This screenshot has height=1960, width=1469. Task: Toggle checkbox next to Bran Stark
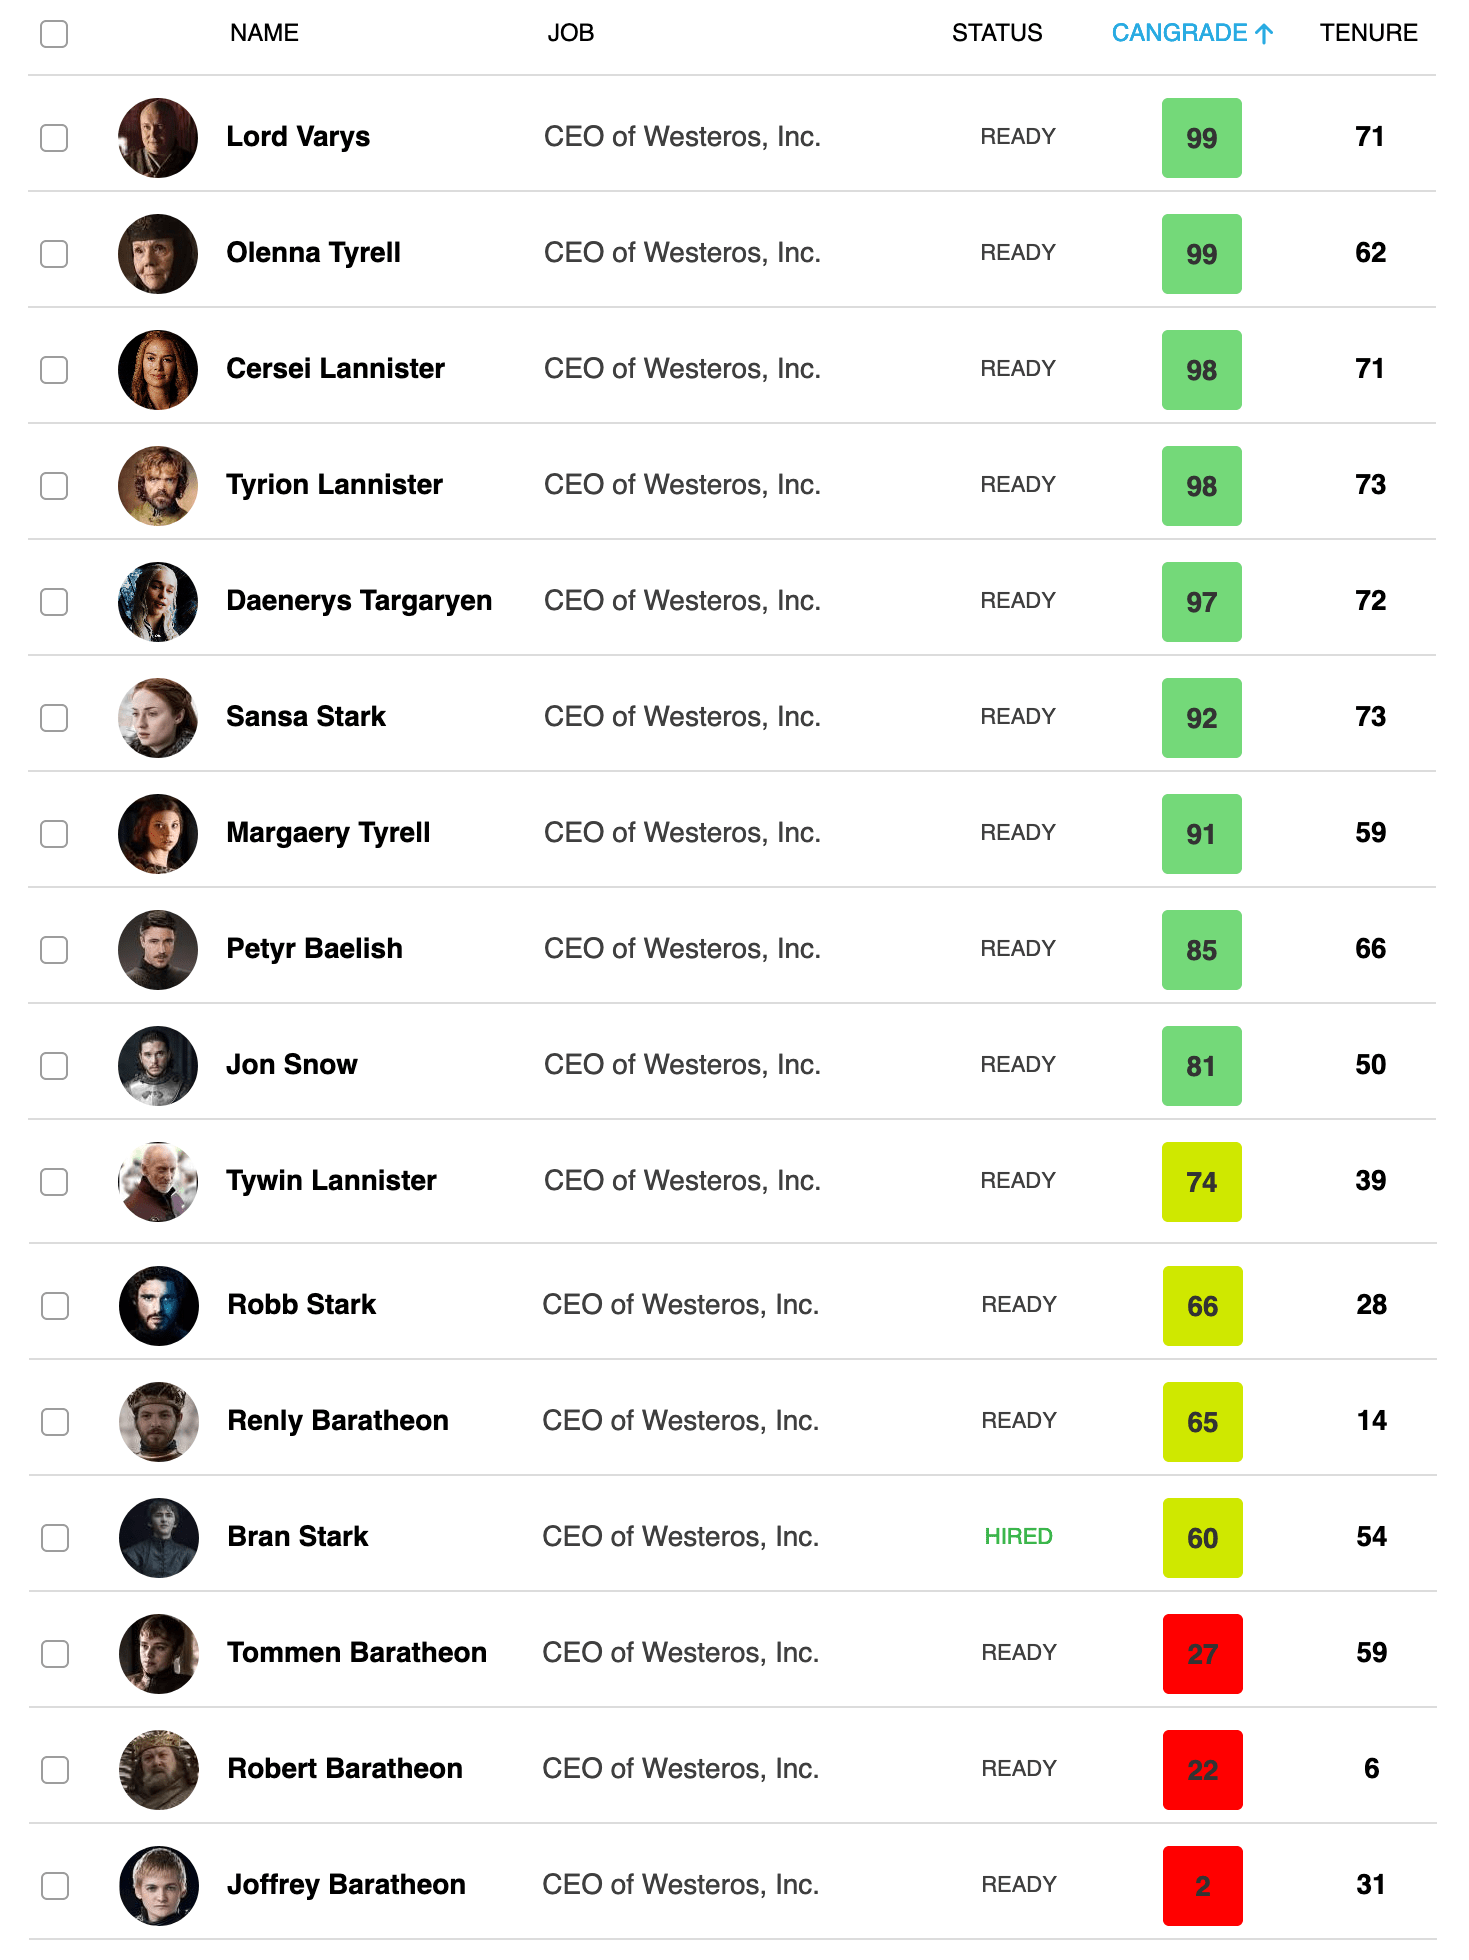click(55, 1538)
